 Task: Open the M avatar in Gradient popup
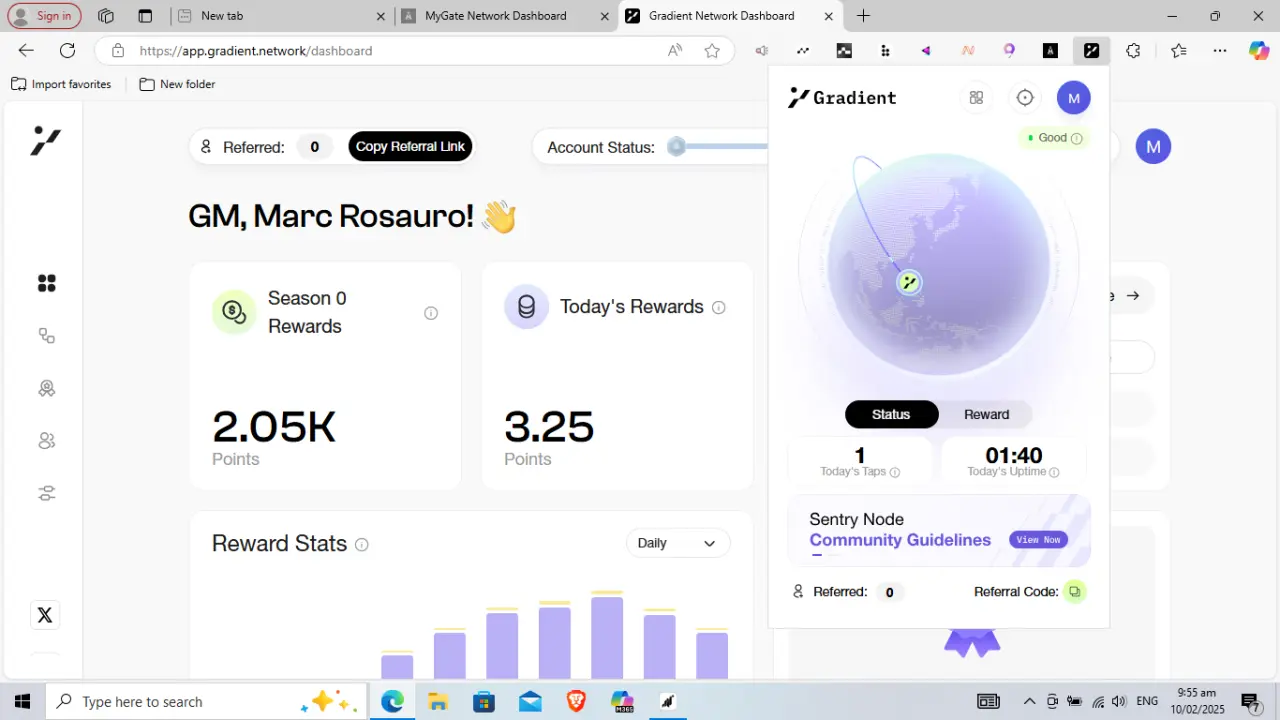pos(1074,97)
